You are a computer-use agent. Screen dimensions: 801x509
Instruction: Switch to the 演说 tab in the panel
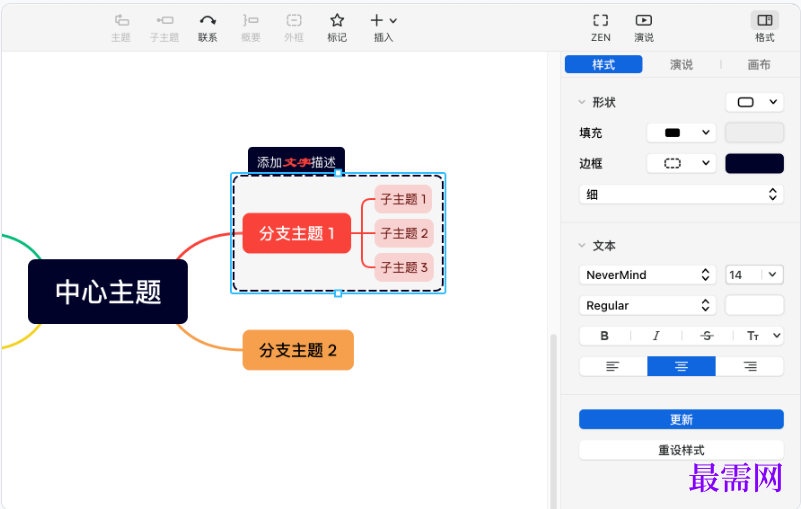pyautogui.click(x=681, y=65)
